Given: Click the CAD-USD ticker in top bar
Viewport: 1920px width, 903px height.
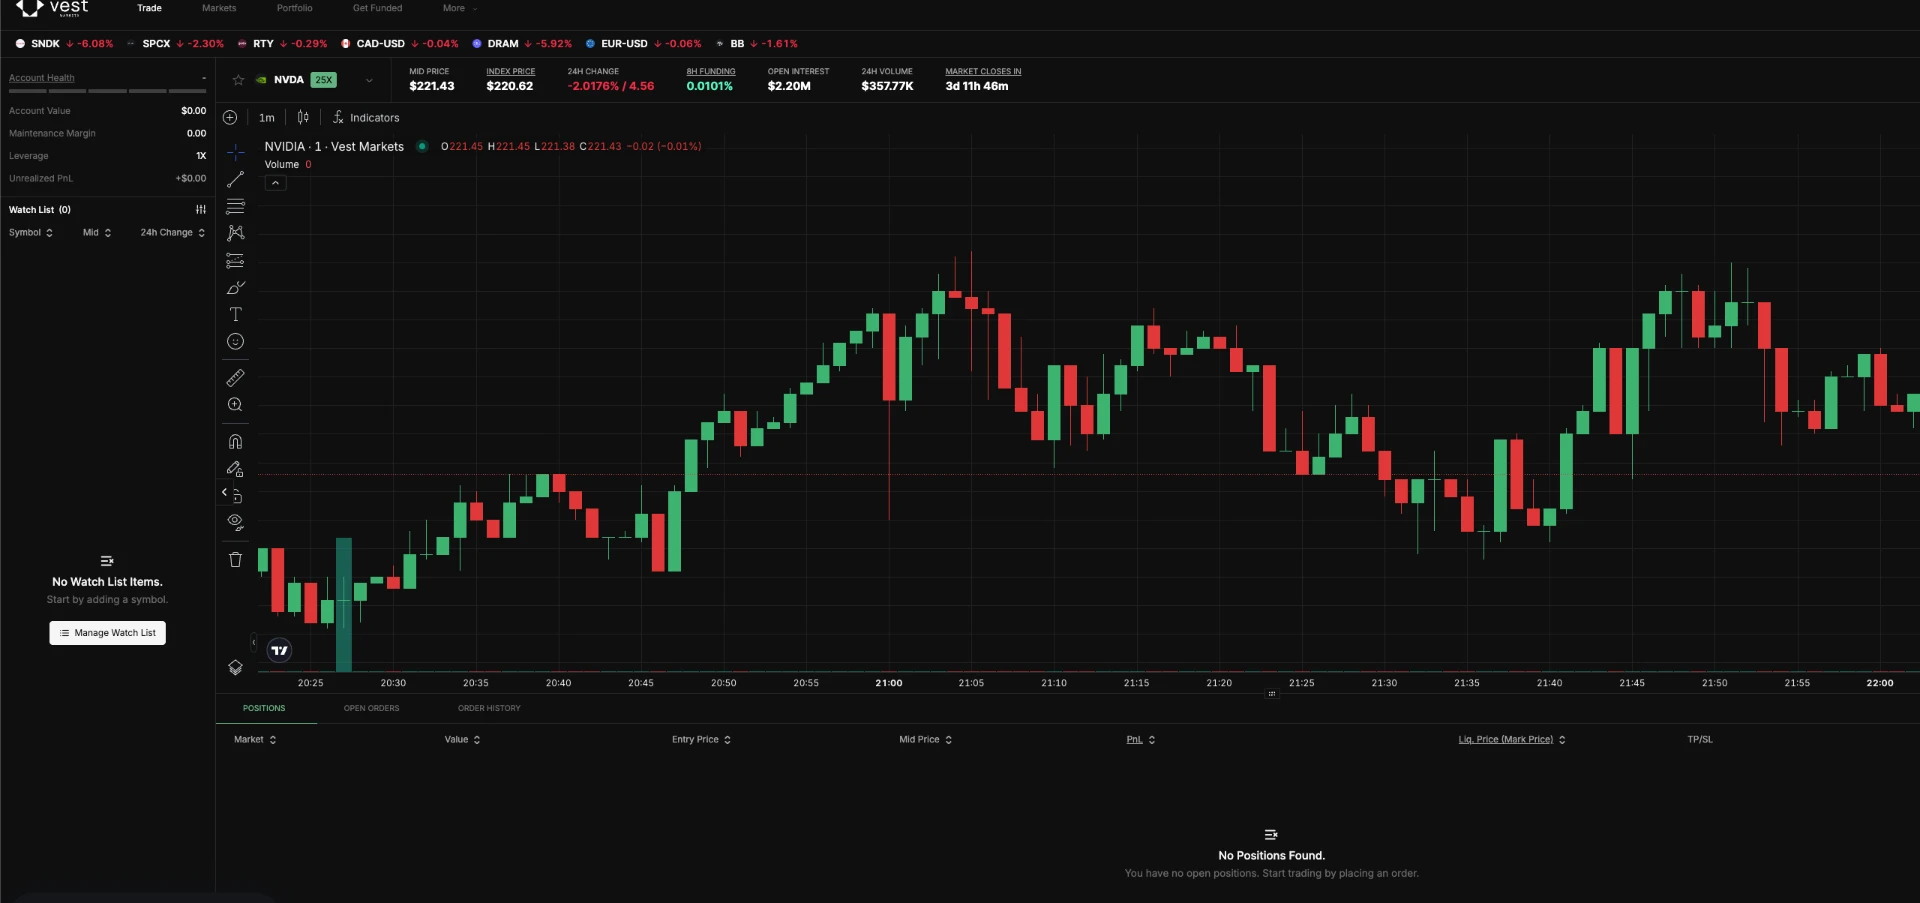Looking at the screenshot, I should point(399,44).
